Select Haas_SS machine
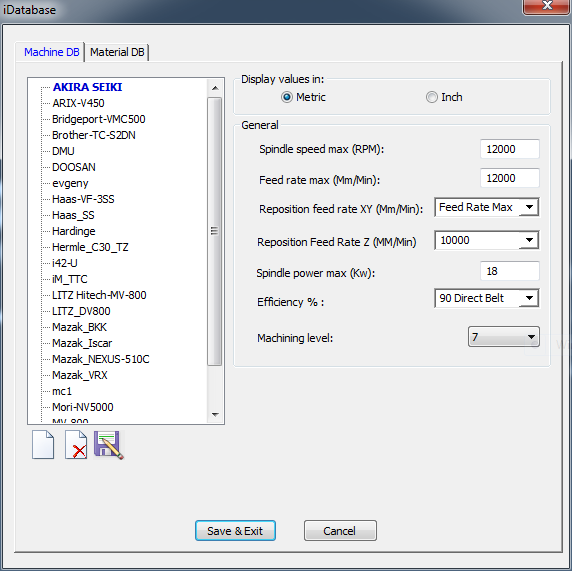This screenshot has width=572, height=571. (73, 215)
